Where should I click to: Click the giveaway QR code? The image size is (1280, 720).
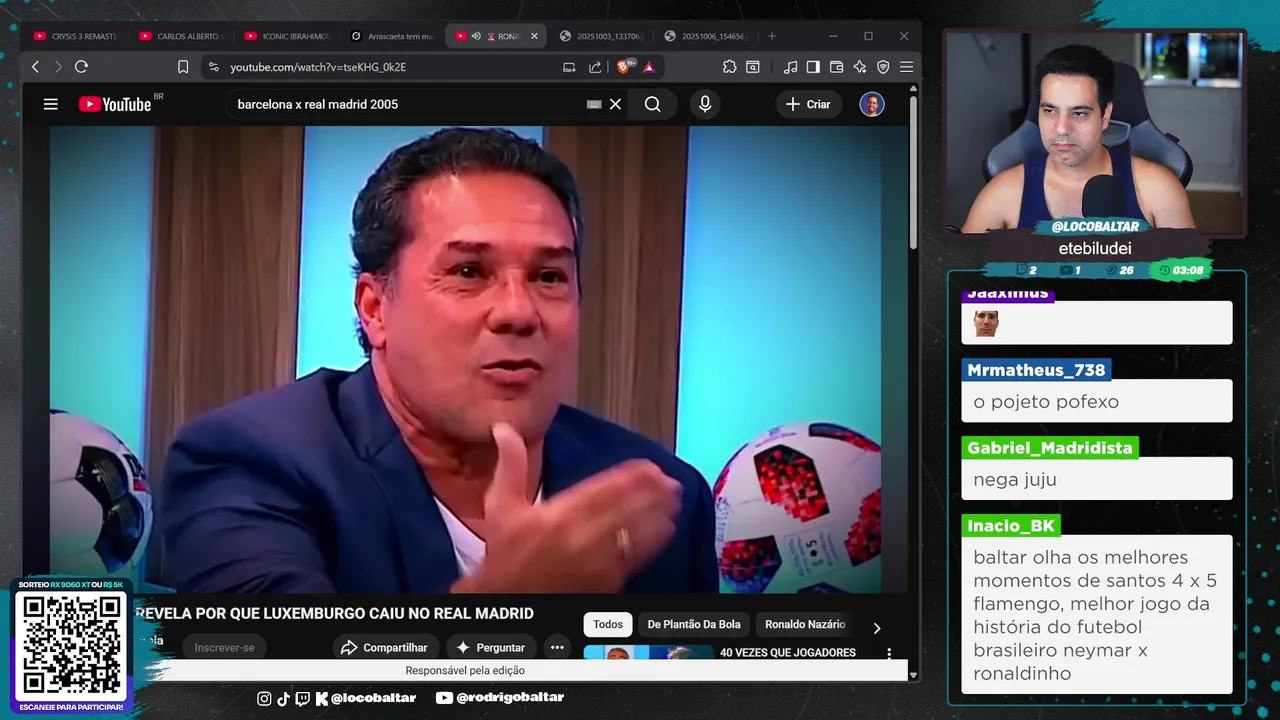tap(70, 646)
